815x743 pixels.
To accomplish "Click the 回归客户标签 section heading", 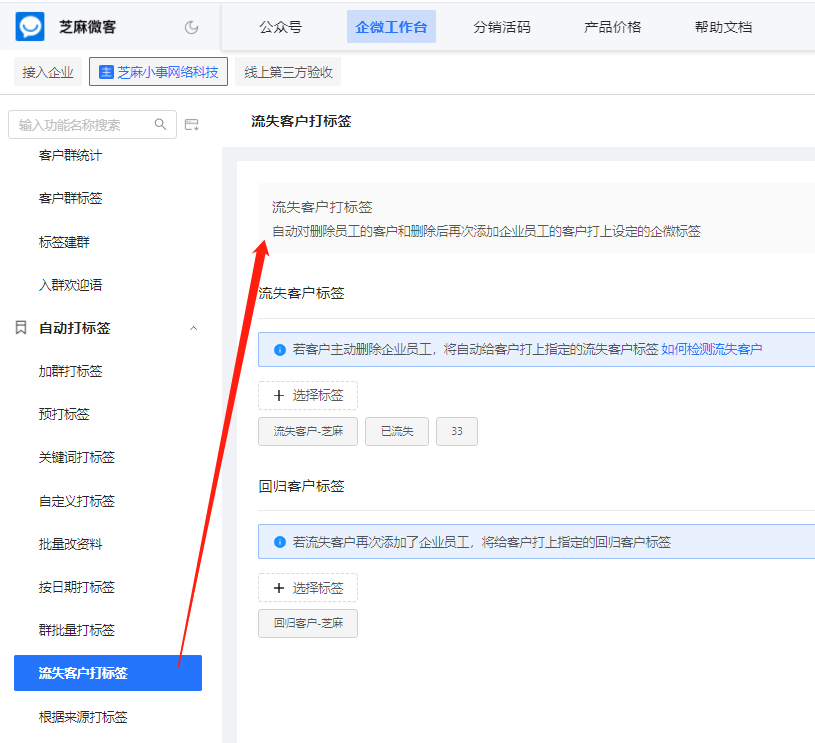I will [301, 486].
